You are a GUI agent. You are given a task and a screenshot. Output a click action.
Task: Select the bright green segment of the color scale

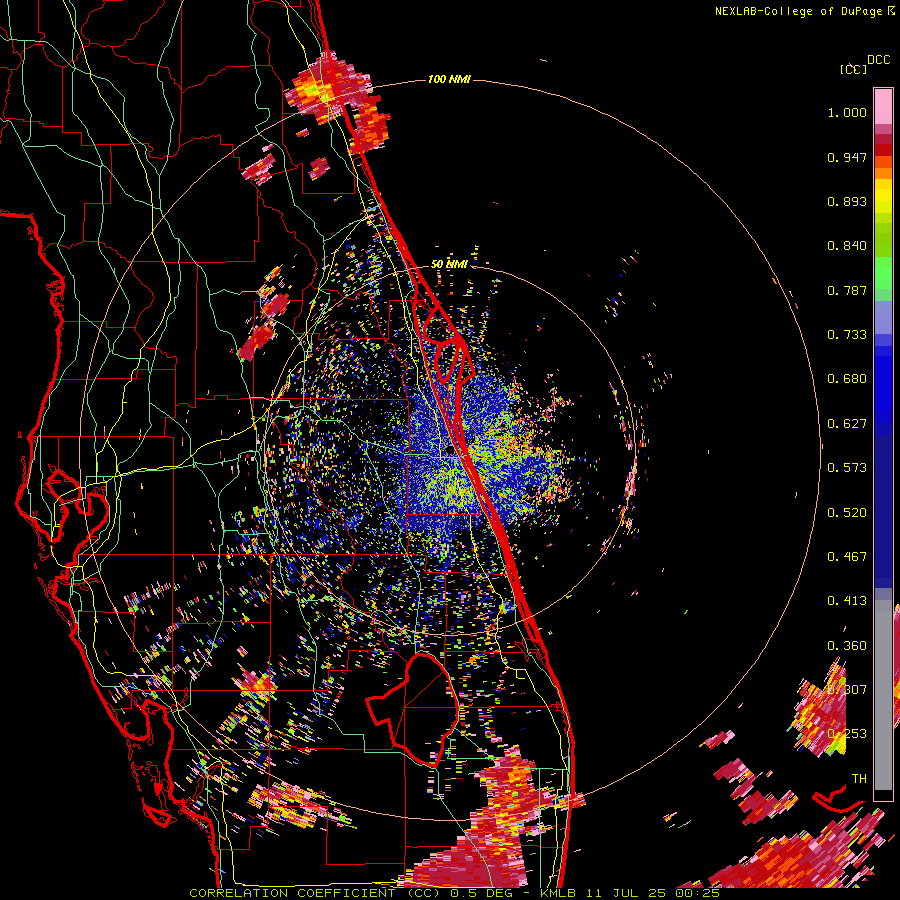(x=883, y=273)
